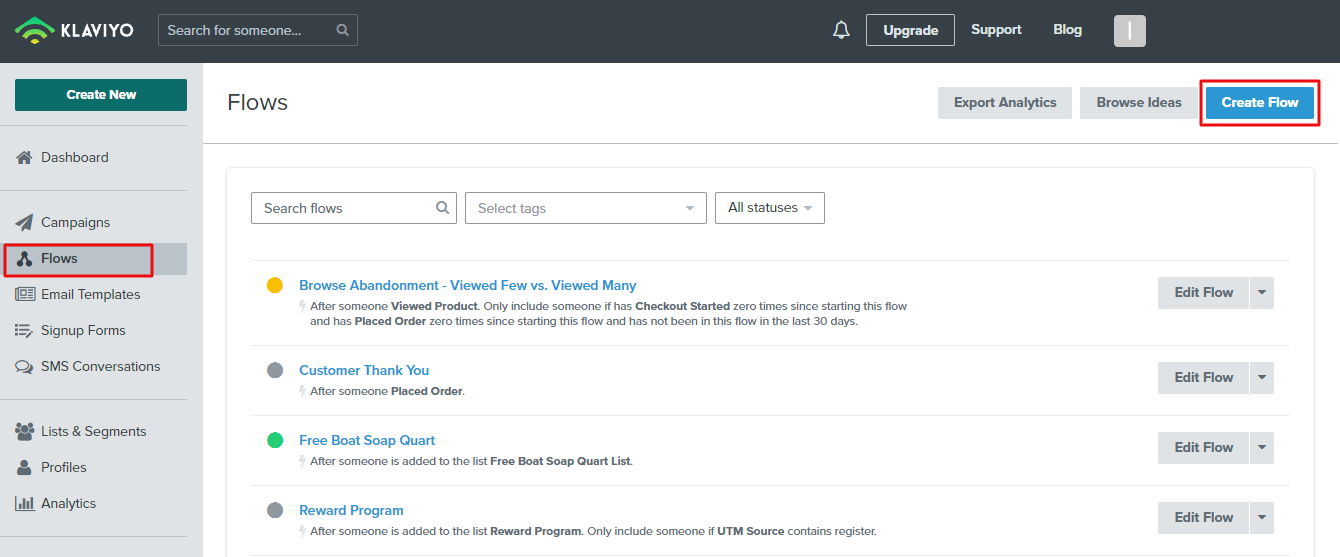Click the gray status dot for Customer Thank You

275,370
